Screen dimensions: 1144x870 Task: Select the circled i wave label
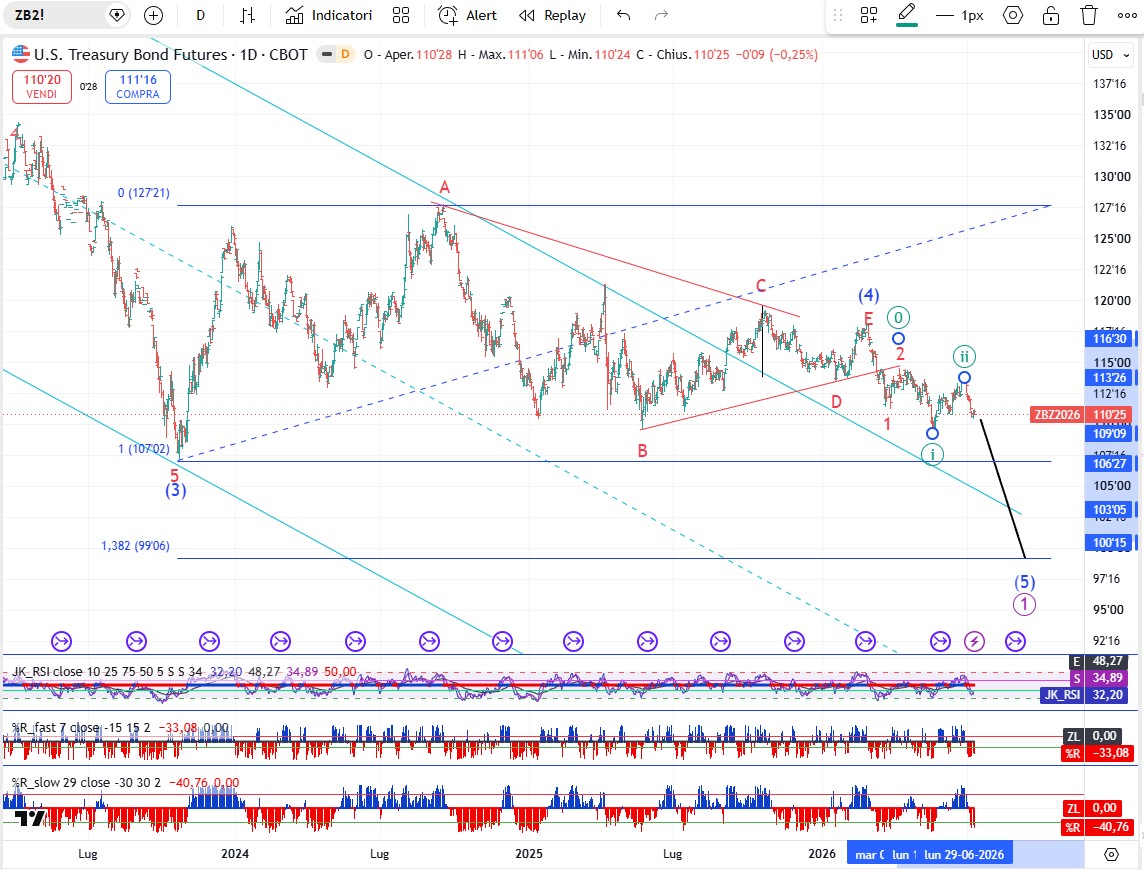[x=932, y=455]
